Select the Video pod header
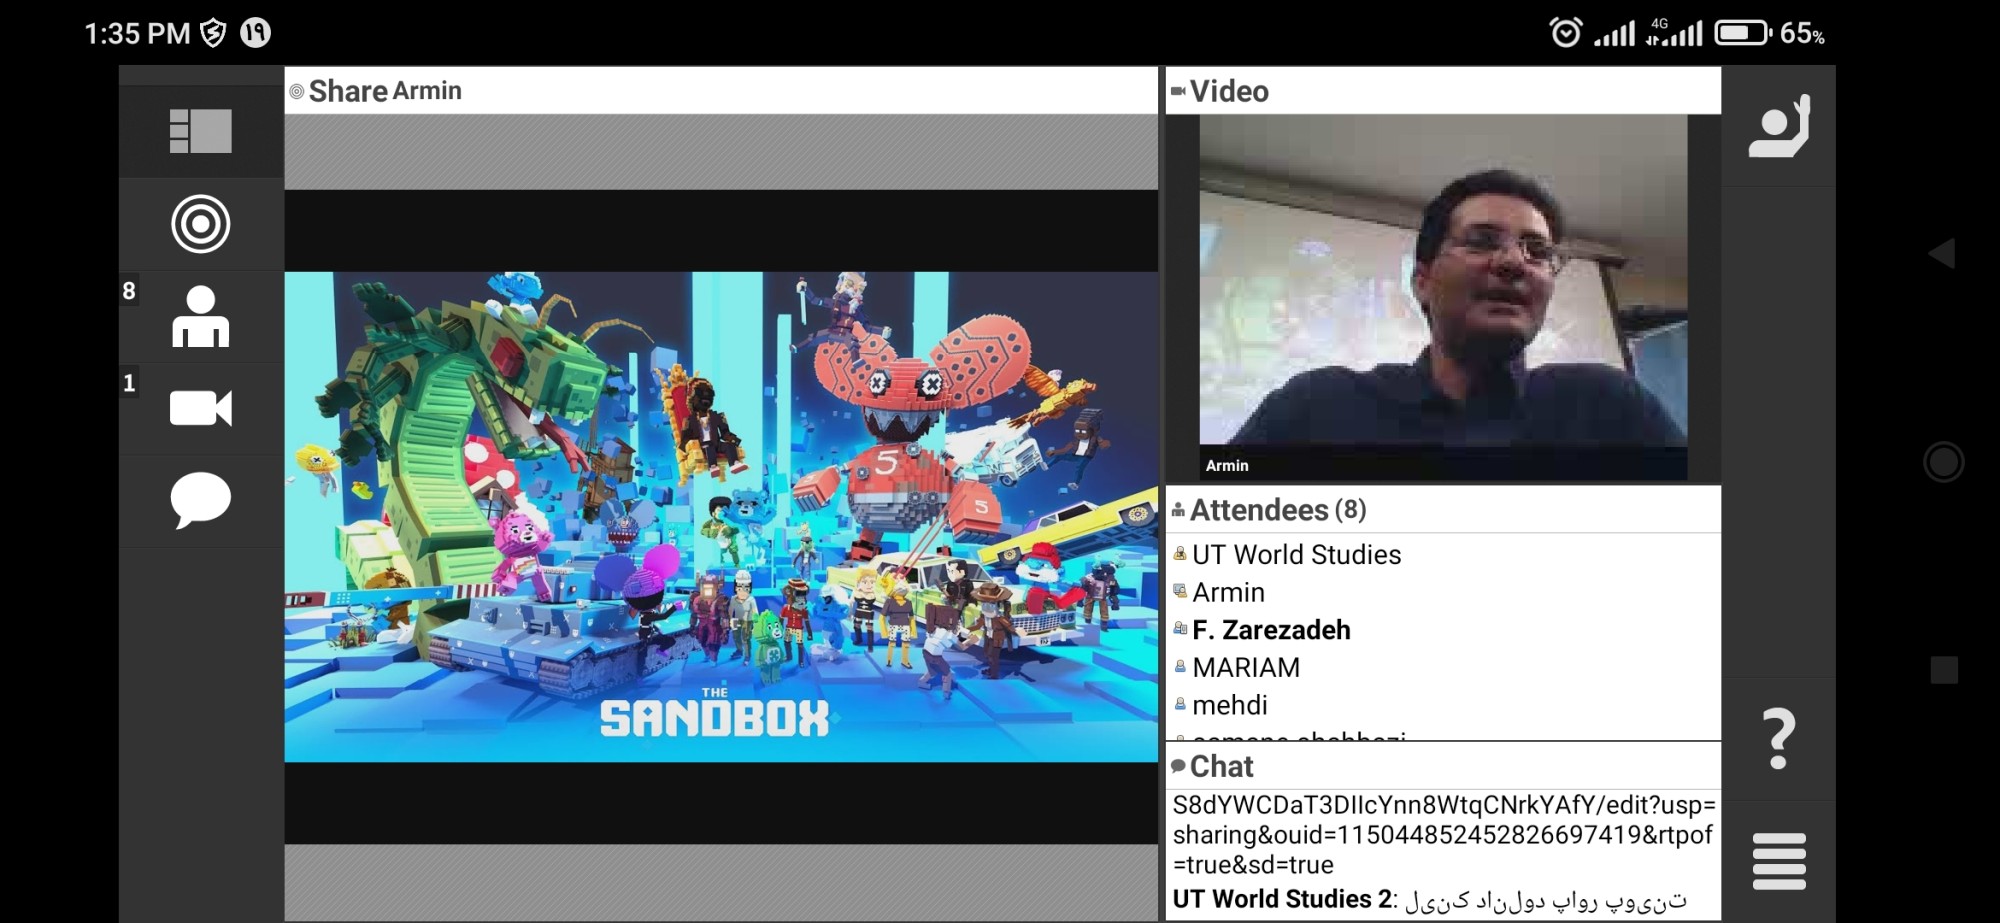 [x=1443, y=91]
